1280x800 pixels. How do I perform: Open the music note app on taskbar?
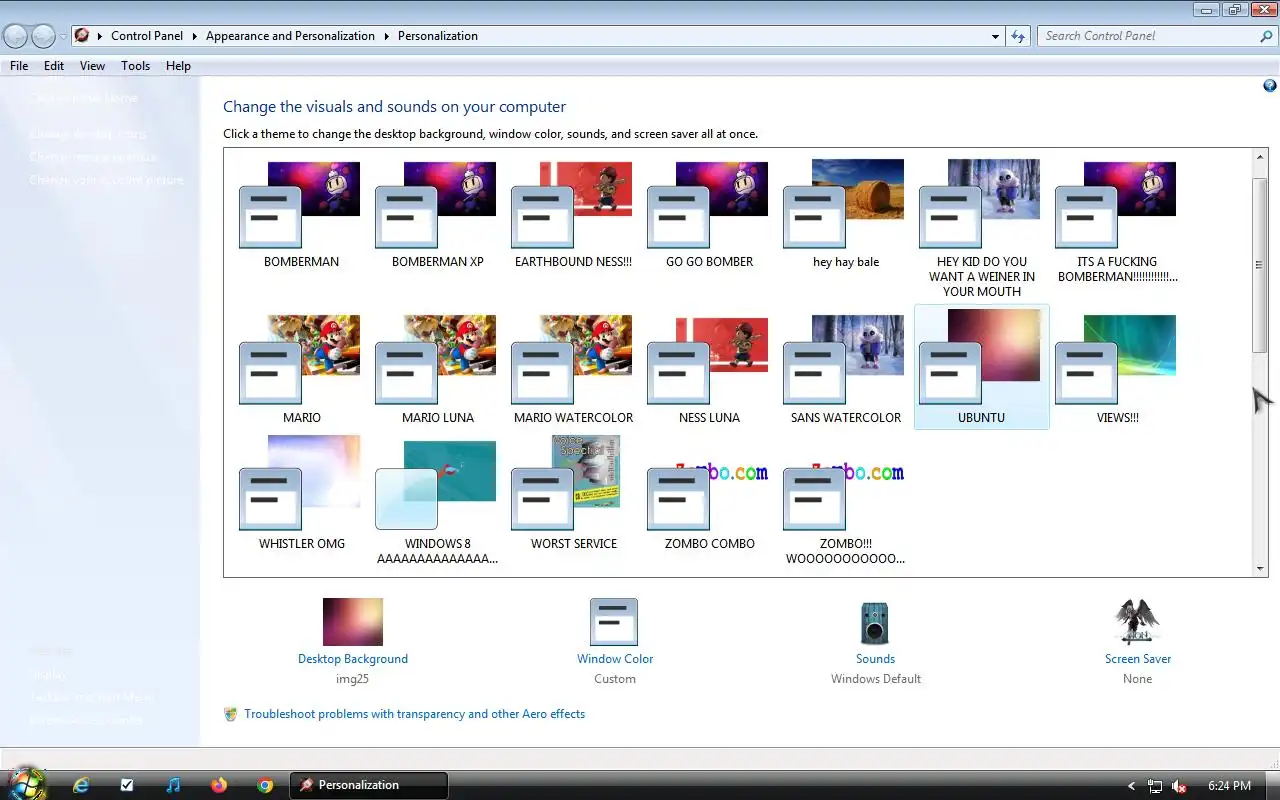173,785
